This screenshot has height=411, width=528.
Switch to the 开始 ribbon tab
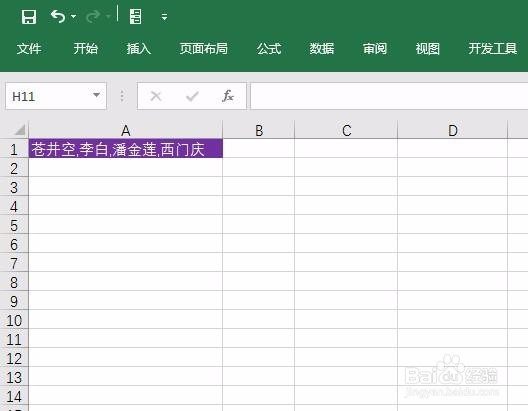coord(86,49)
